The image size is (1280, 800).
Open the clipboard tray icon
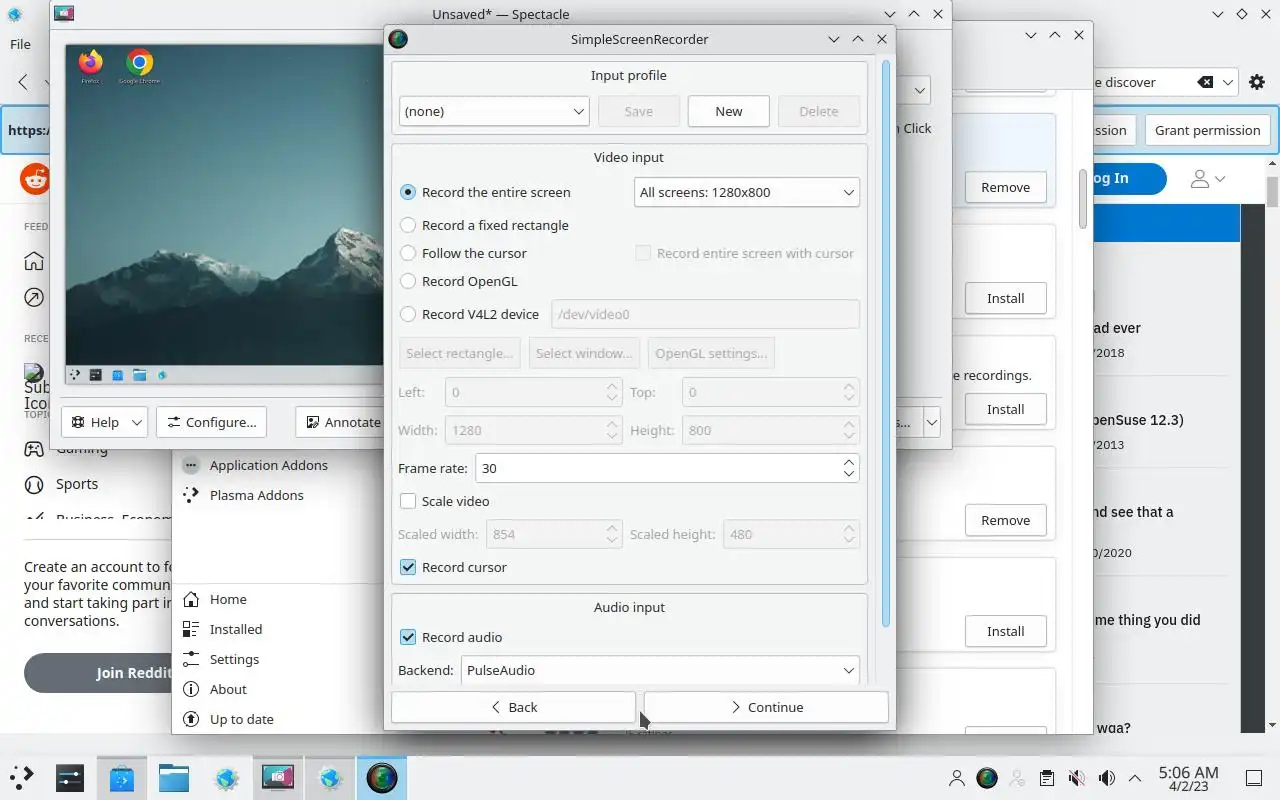click(x=1046, y=778)
